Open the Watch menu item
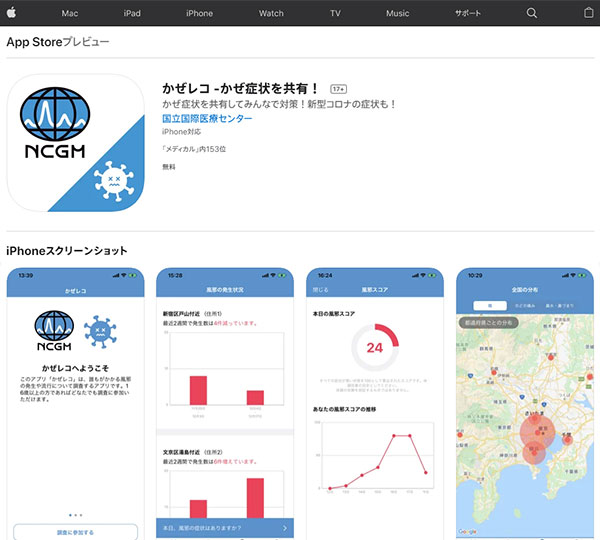Screen dimensions: 600x540 point(271,13)
